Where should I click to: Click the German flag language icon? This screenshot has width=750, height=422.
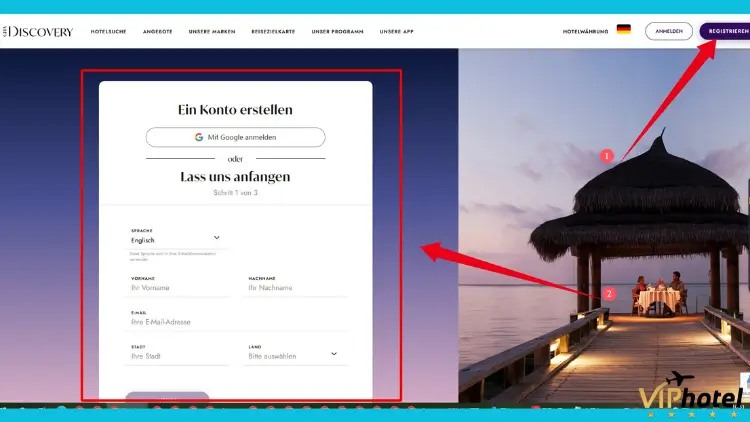[623, 30]
